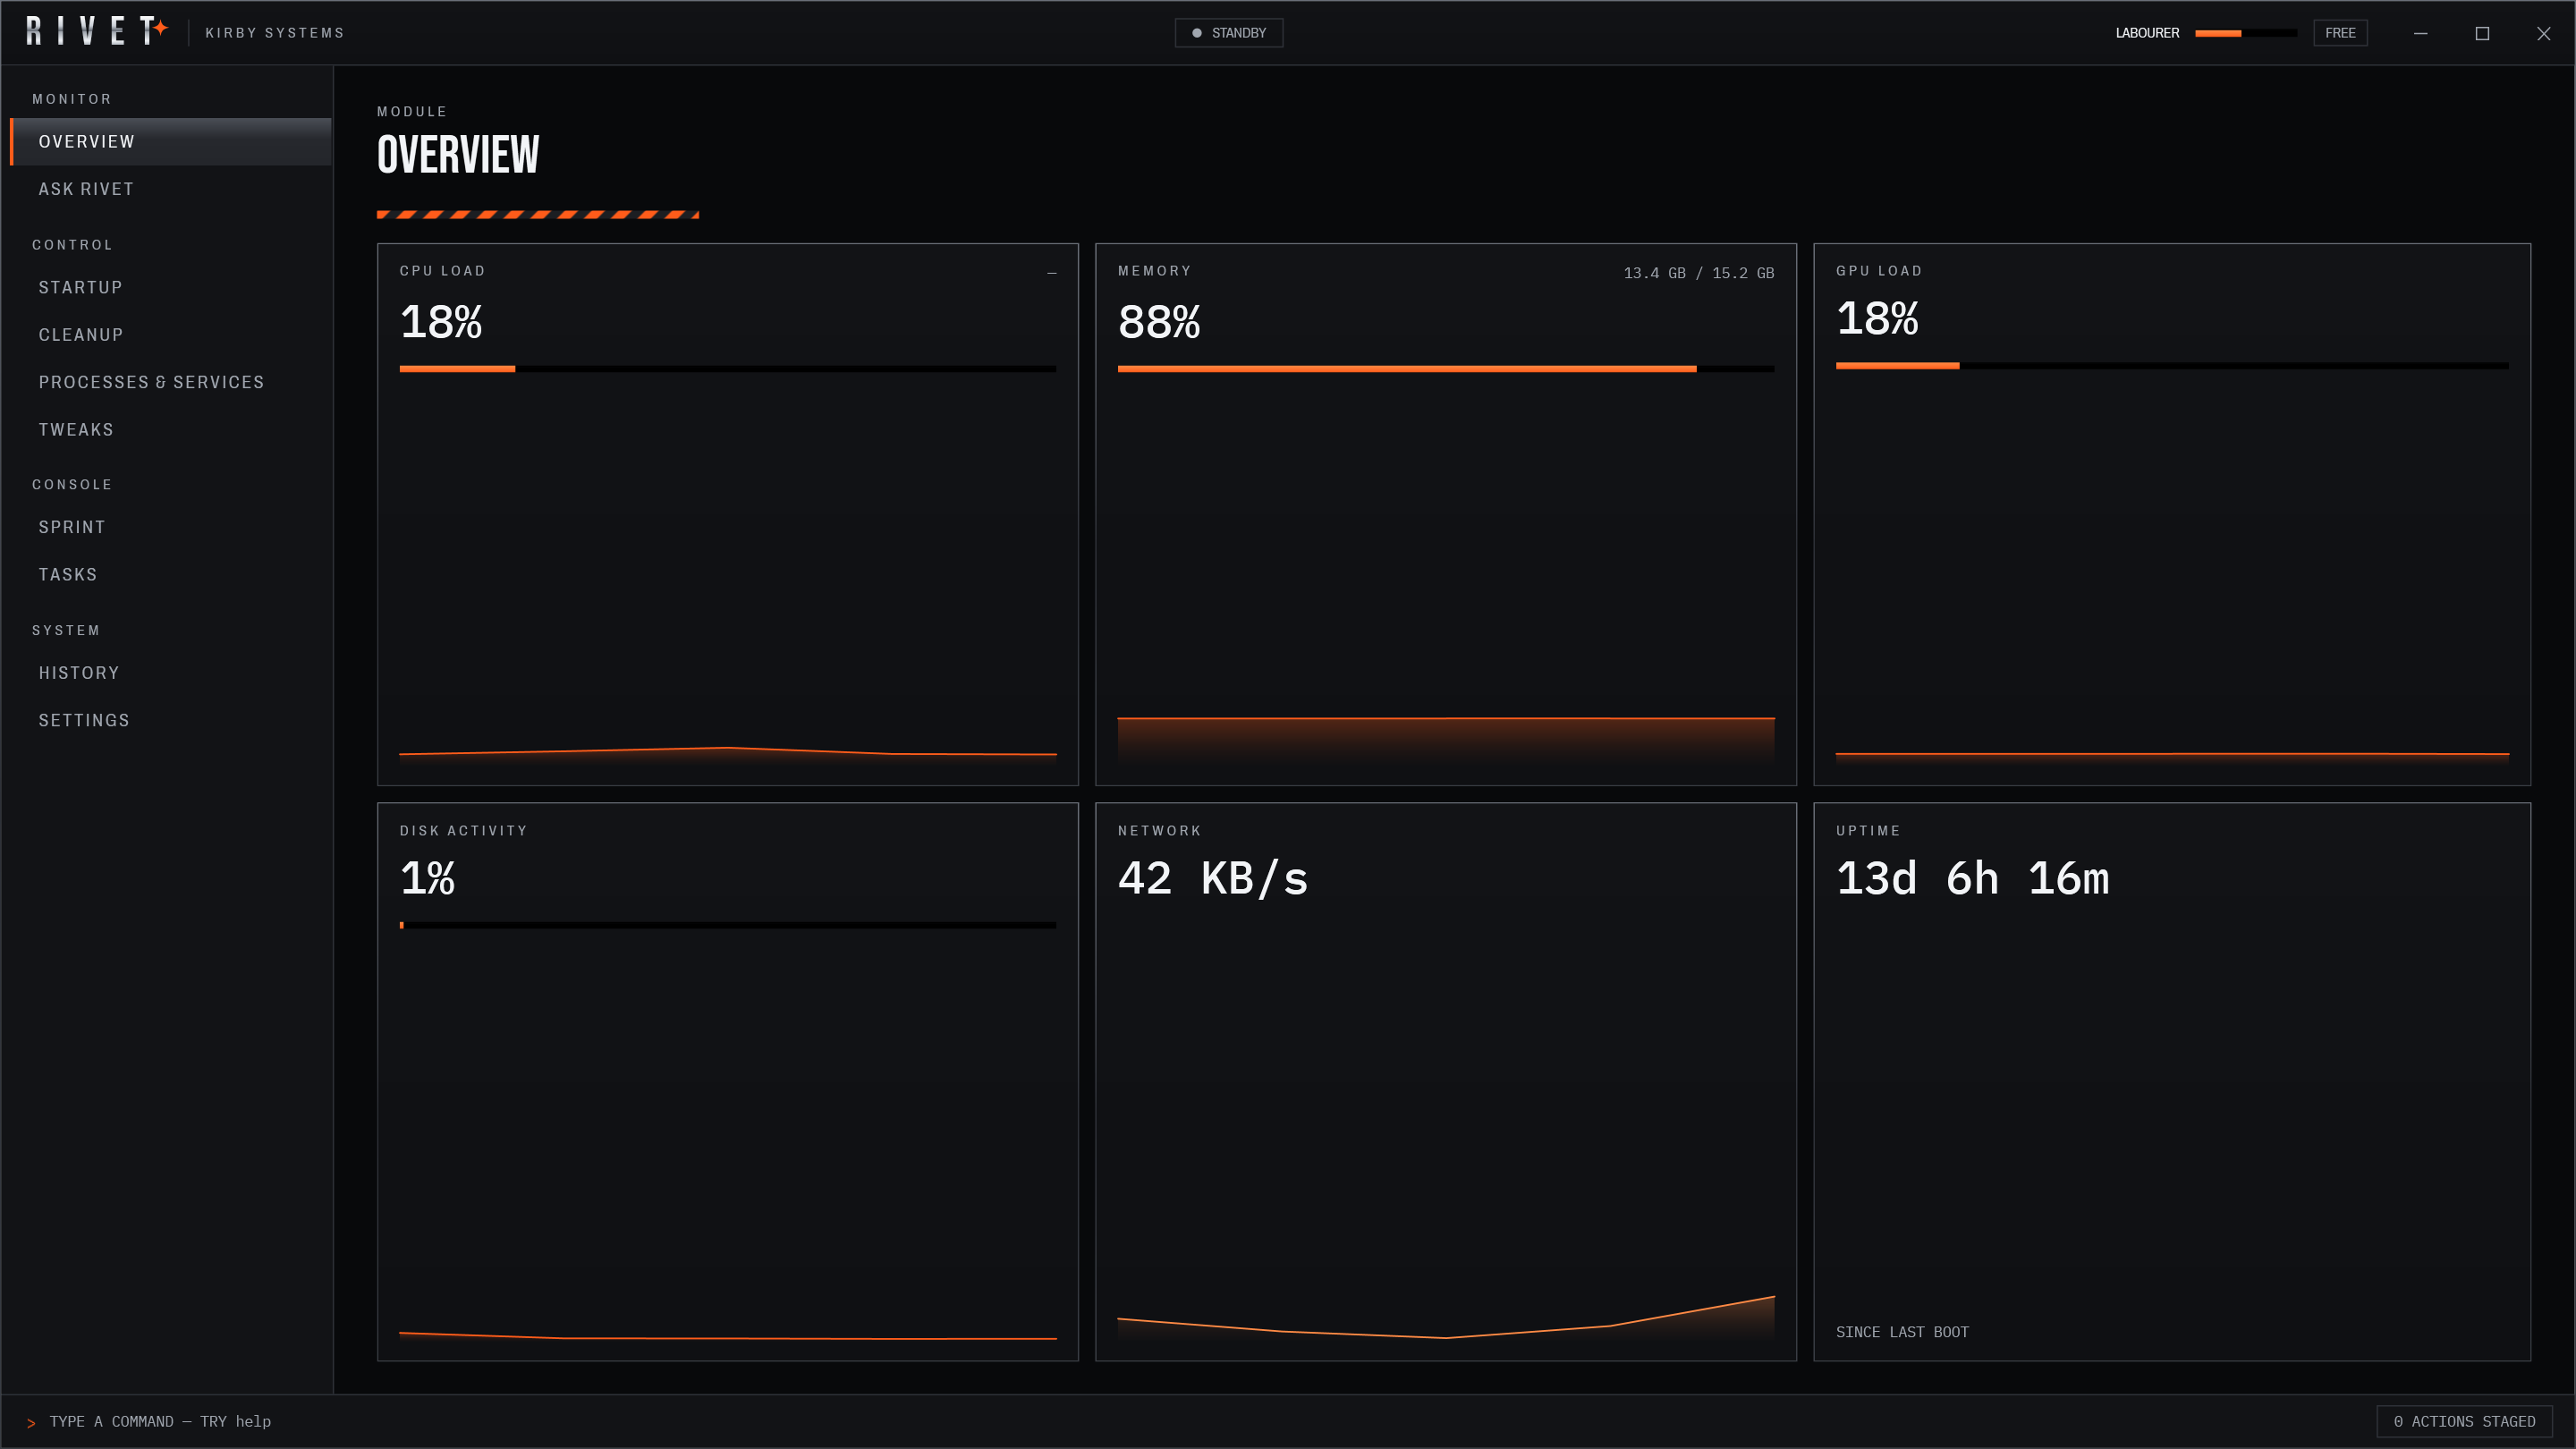Screen dimensions: 2576x1449
Task: Click the Network 42 KB/s value
Action: tap(1213, 879)
